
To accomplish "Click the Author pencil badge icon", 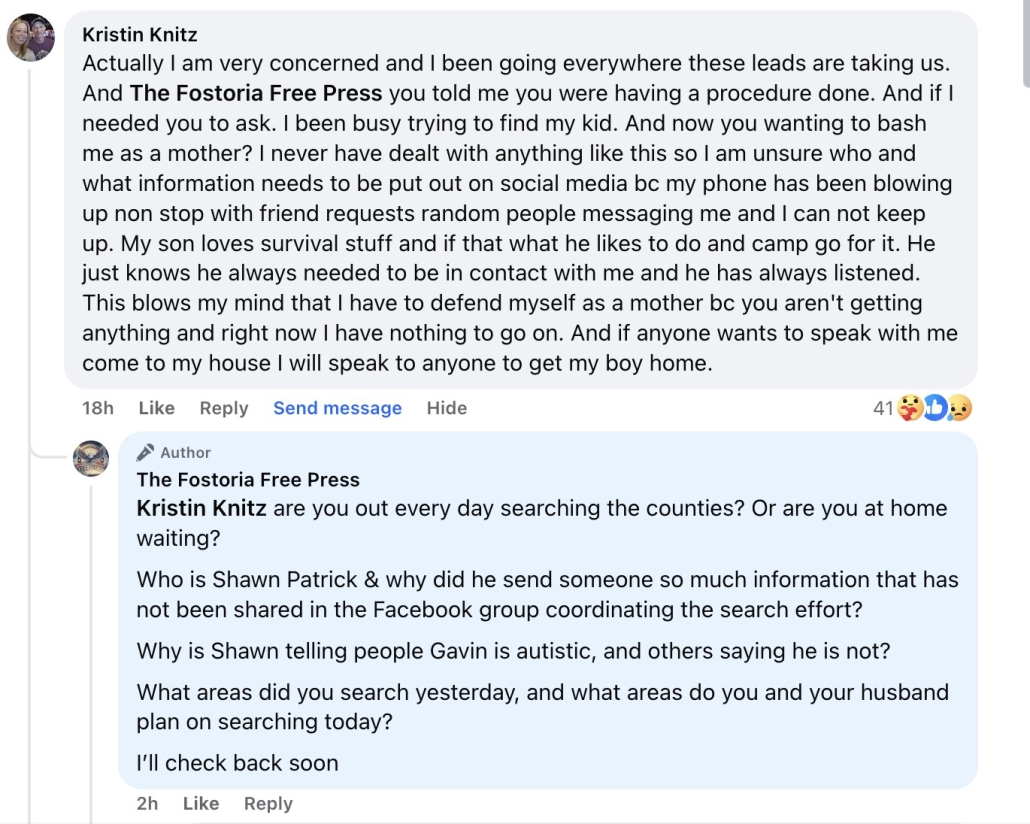I will point(145,453).
